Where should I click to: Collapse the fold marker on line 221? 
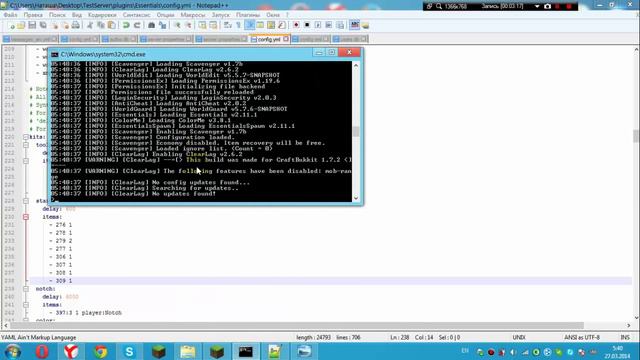click(26, 145)
